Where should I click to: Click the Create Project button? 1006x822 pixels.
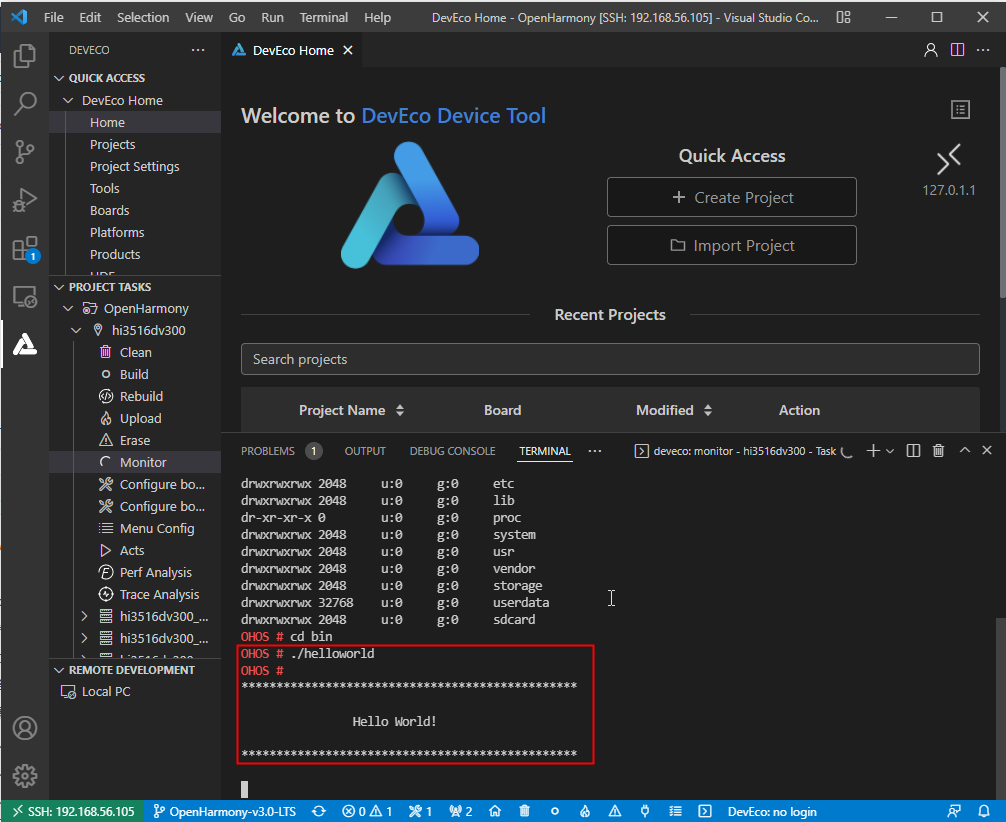pos(731,197)
